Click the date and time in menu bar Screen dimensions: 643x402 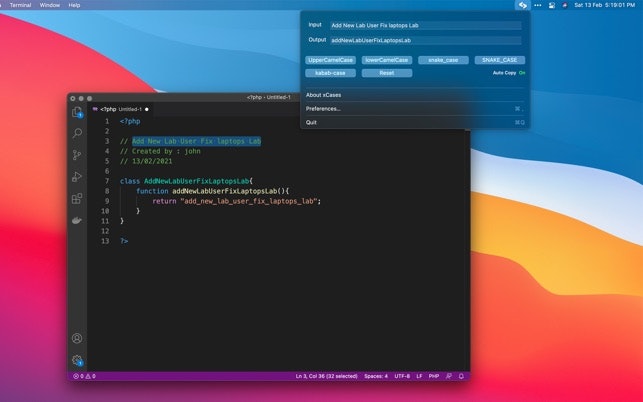[604, 5]
